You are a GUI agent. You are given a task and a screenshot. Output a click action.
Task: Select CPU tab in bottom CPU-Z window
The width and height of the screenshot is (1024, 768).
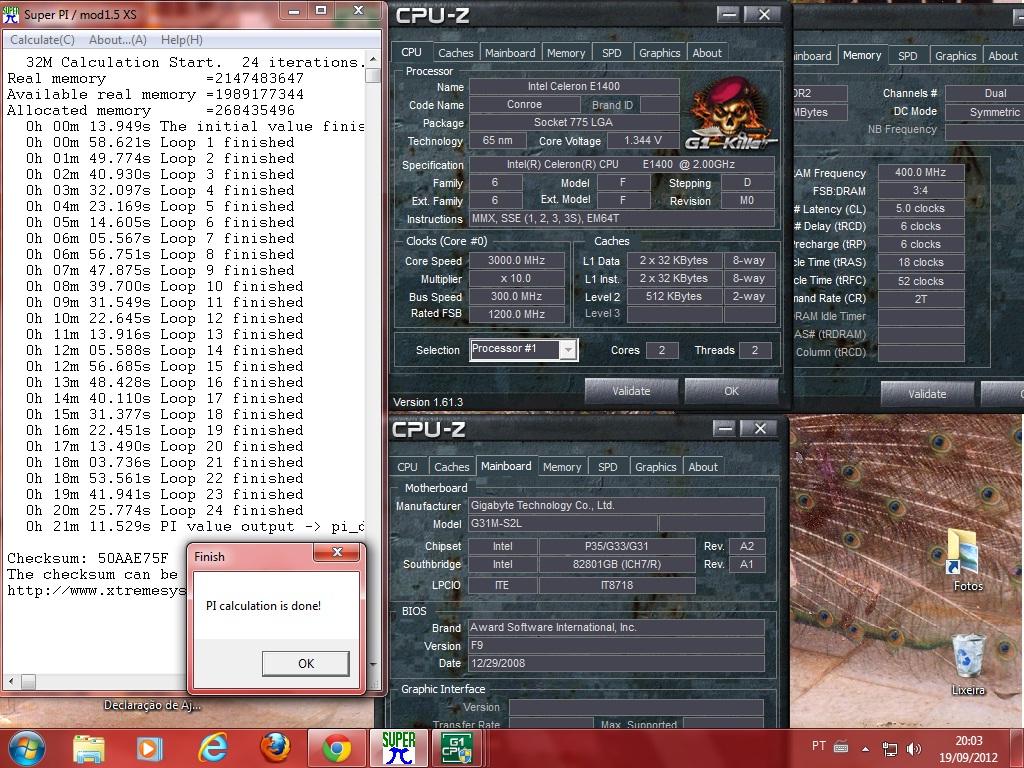[x=407, y=467]
